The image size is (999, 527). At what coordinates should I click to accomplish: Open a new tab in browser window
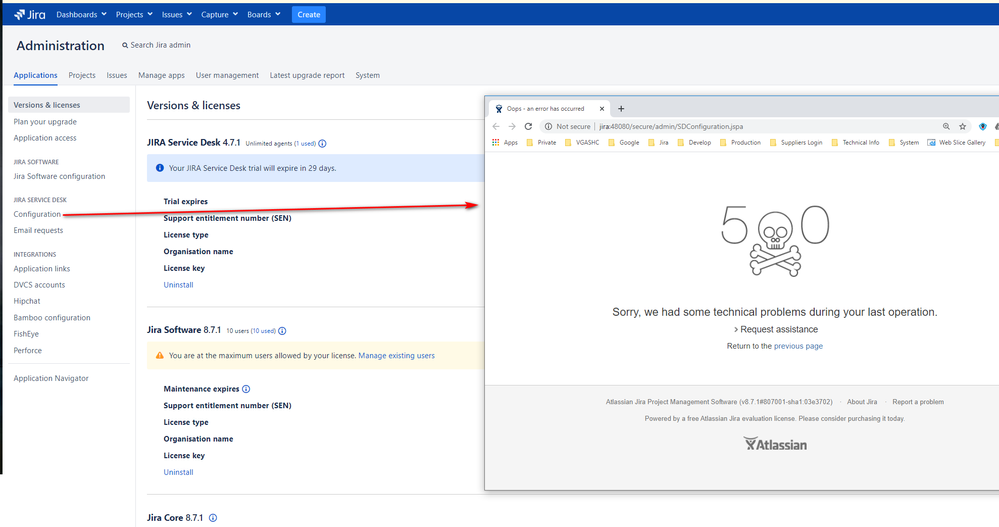click(621, 109)
